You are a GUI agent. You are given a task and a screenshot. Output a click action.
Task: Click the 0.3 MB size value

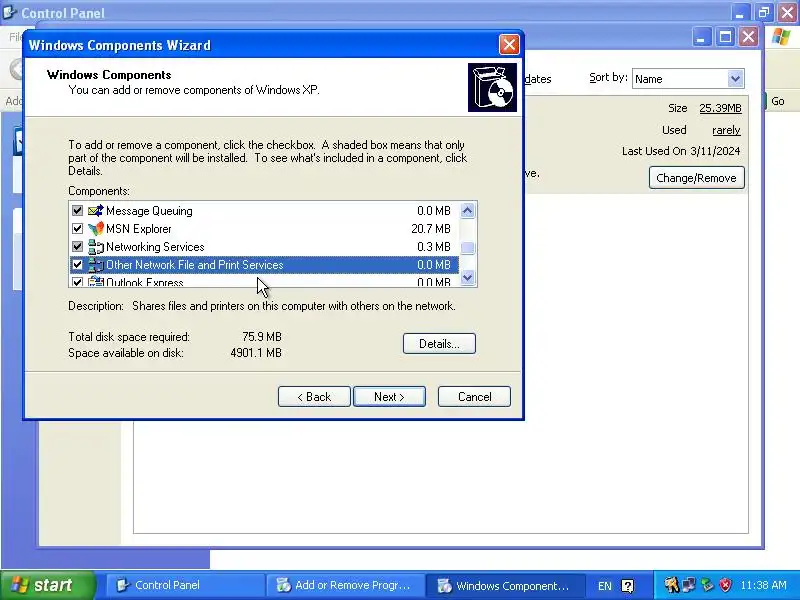(434, 247)
